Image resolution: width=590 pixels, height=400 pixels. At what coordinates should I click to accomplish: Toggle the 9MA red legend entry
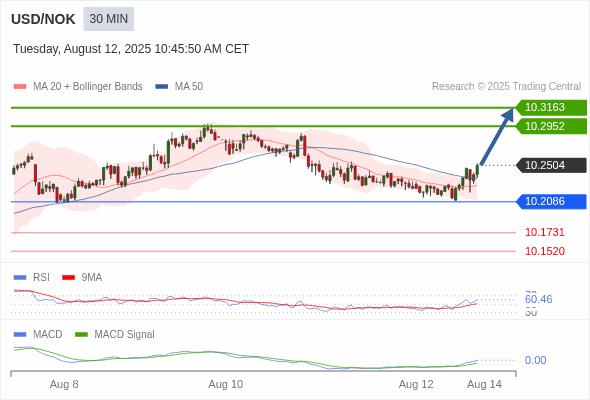pyautogui.click(x=82, y=277)
